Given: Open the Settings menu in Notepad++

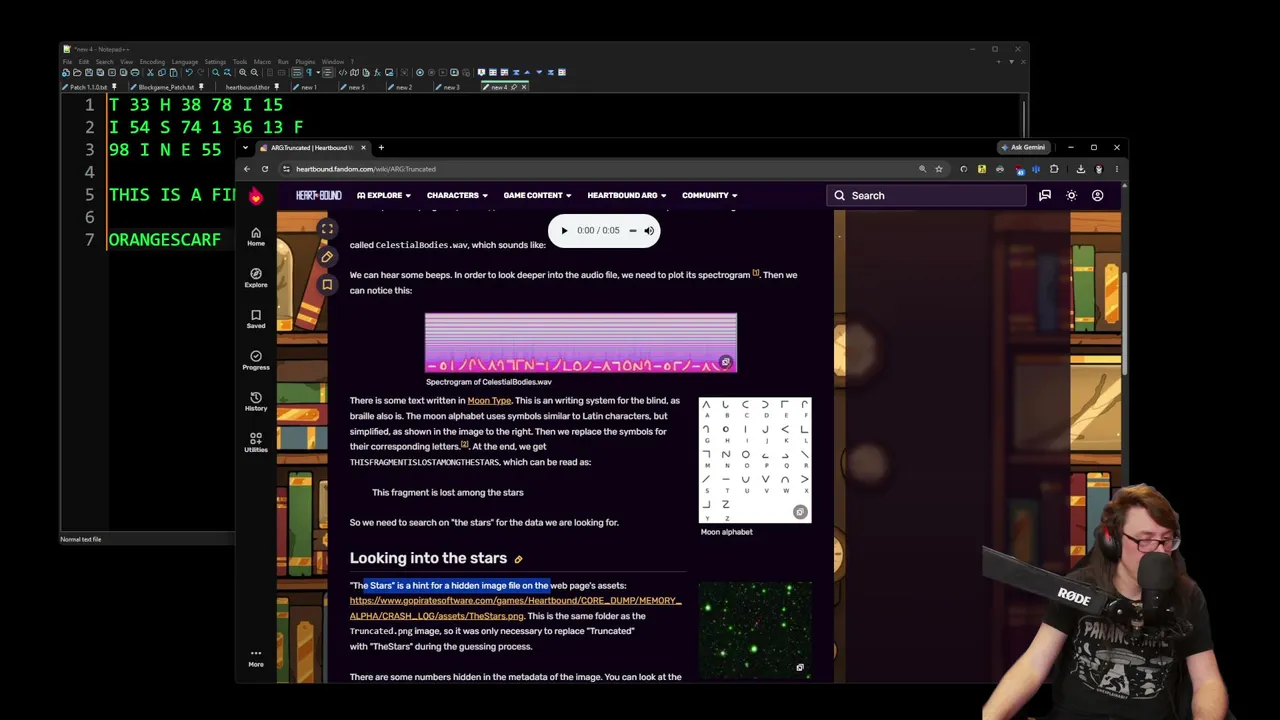Looking at the screenshot, I should click(x=215, y=62).
